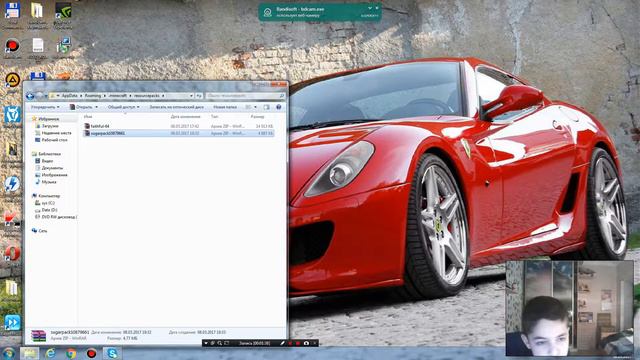
Task: Open the dropdown arrow next to Открыть
Action: 97,107
